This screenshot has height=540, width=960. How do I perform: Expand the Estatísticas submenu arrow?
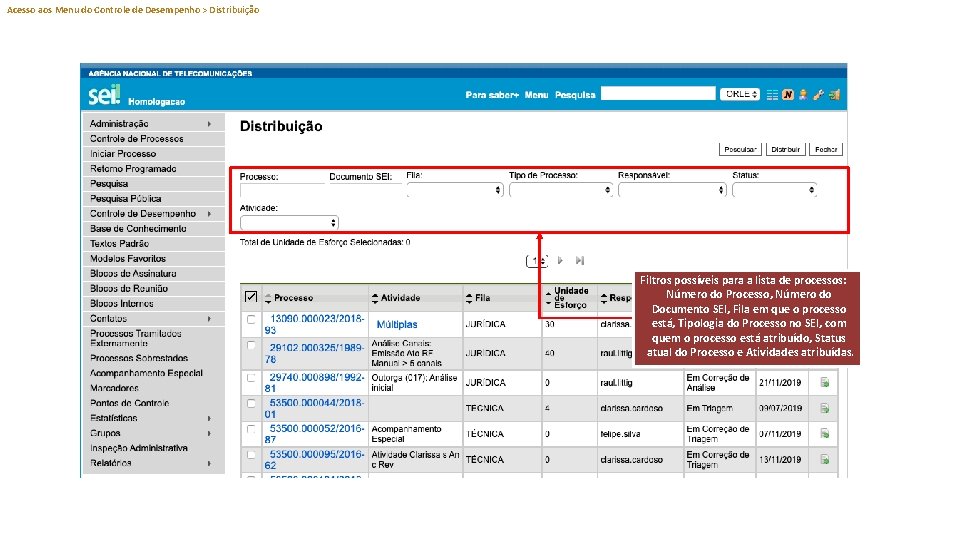(209, 419)
